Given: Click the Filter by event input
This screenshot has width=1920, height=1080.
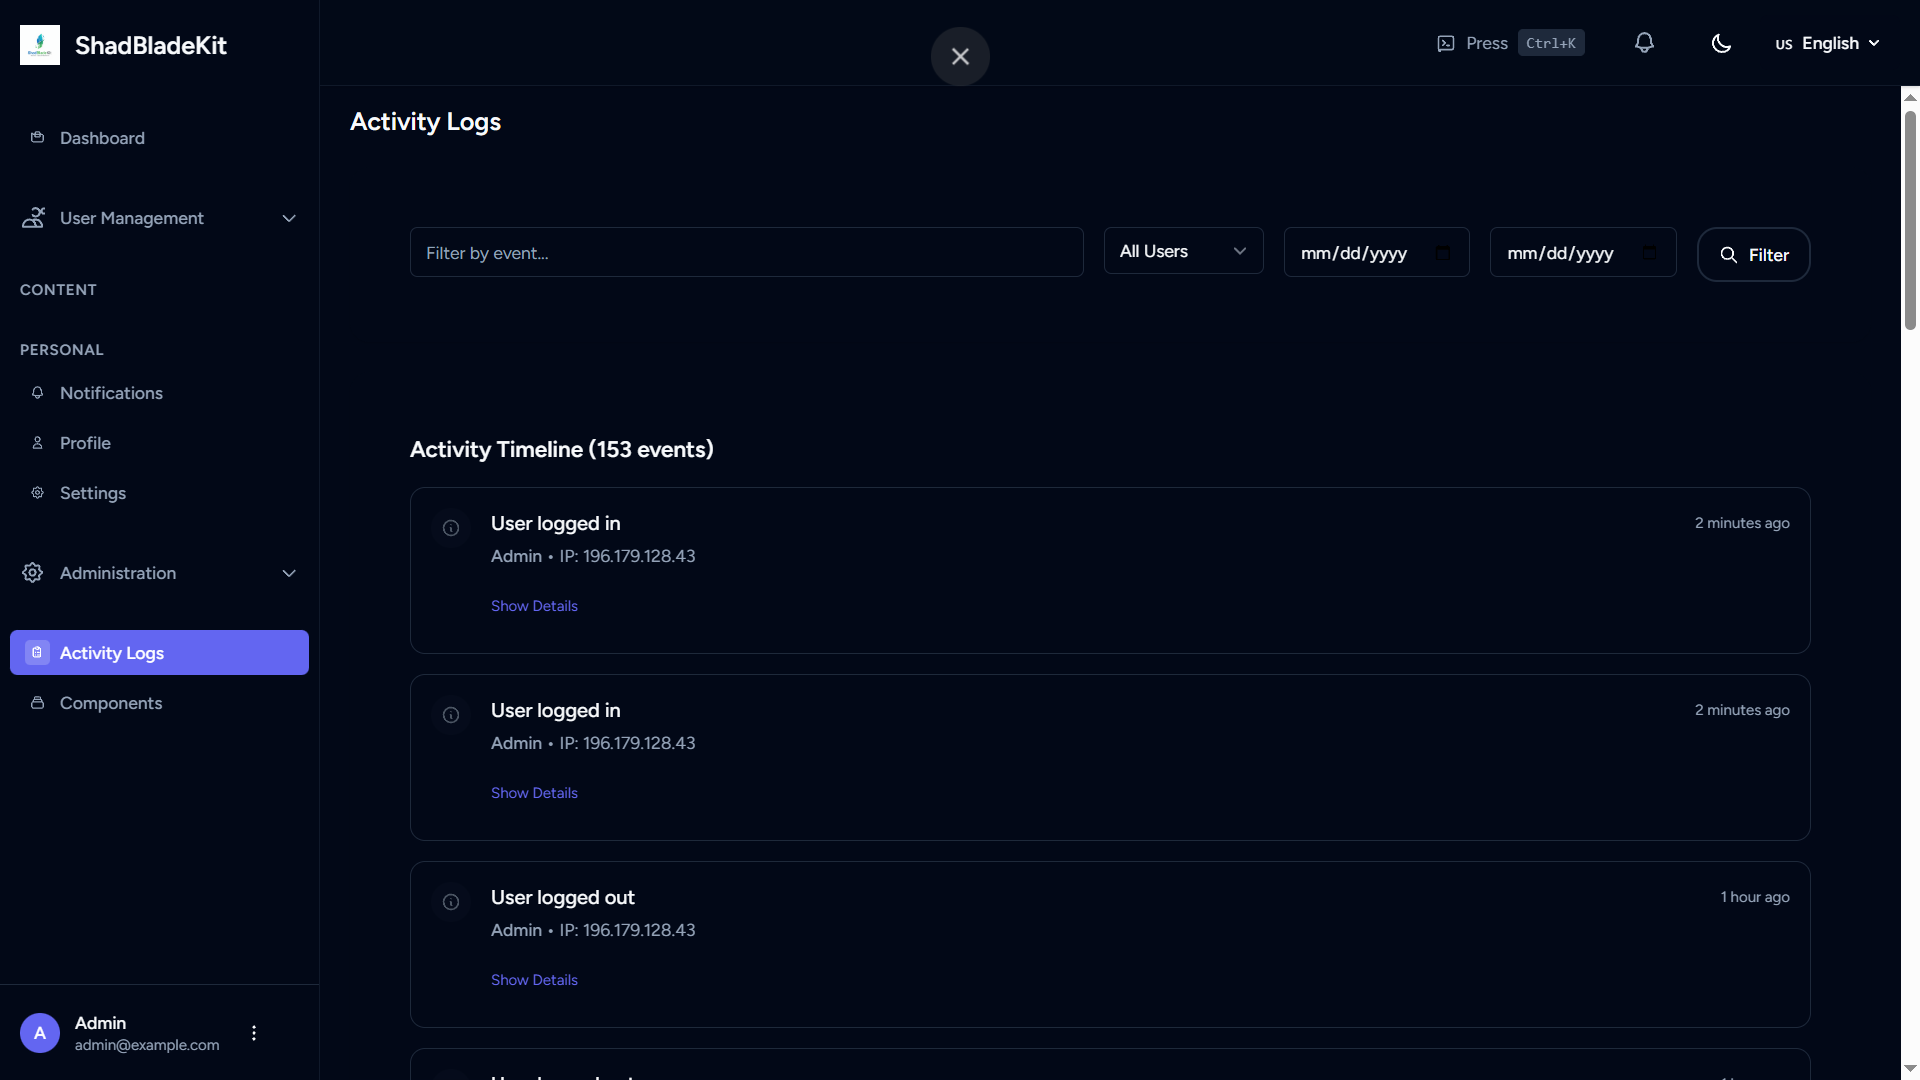Looking at the screenshot, I should click(x=746, y=253).
